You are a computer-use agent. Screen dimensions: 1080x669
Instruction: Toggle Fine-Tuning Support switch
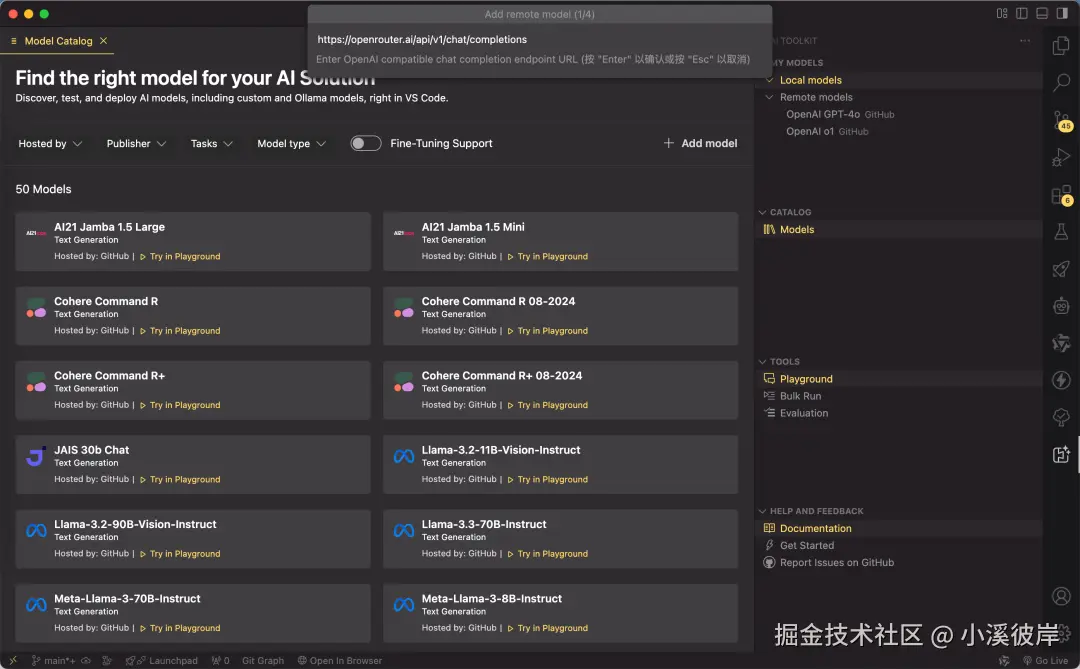tap(365, 143)
